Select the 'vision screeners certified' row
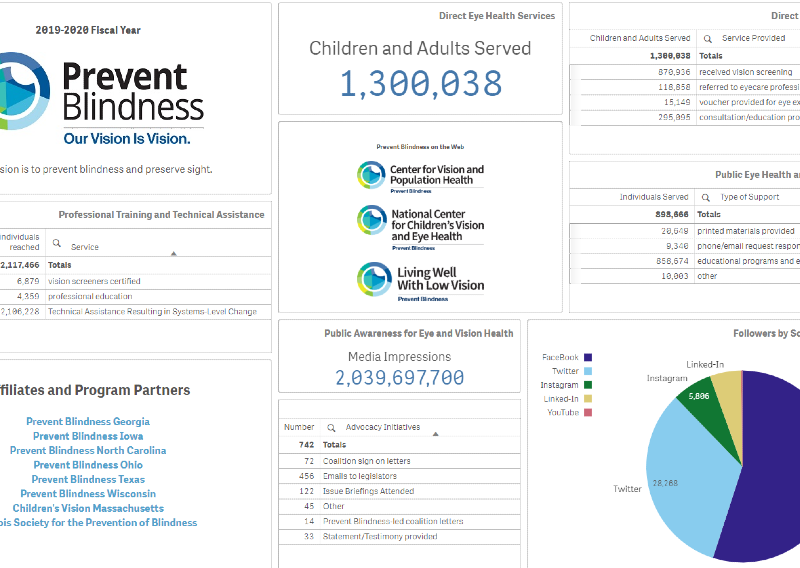The image size is (800, 568). pyautogui.click(x=135, y=281)
